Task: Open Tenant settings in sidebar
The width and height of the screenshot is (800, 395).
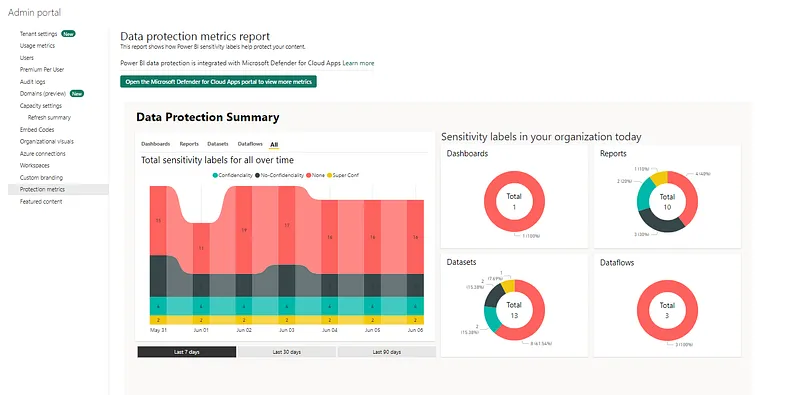Action: pos(39,34)
